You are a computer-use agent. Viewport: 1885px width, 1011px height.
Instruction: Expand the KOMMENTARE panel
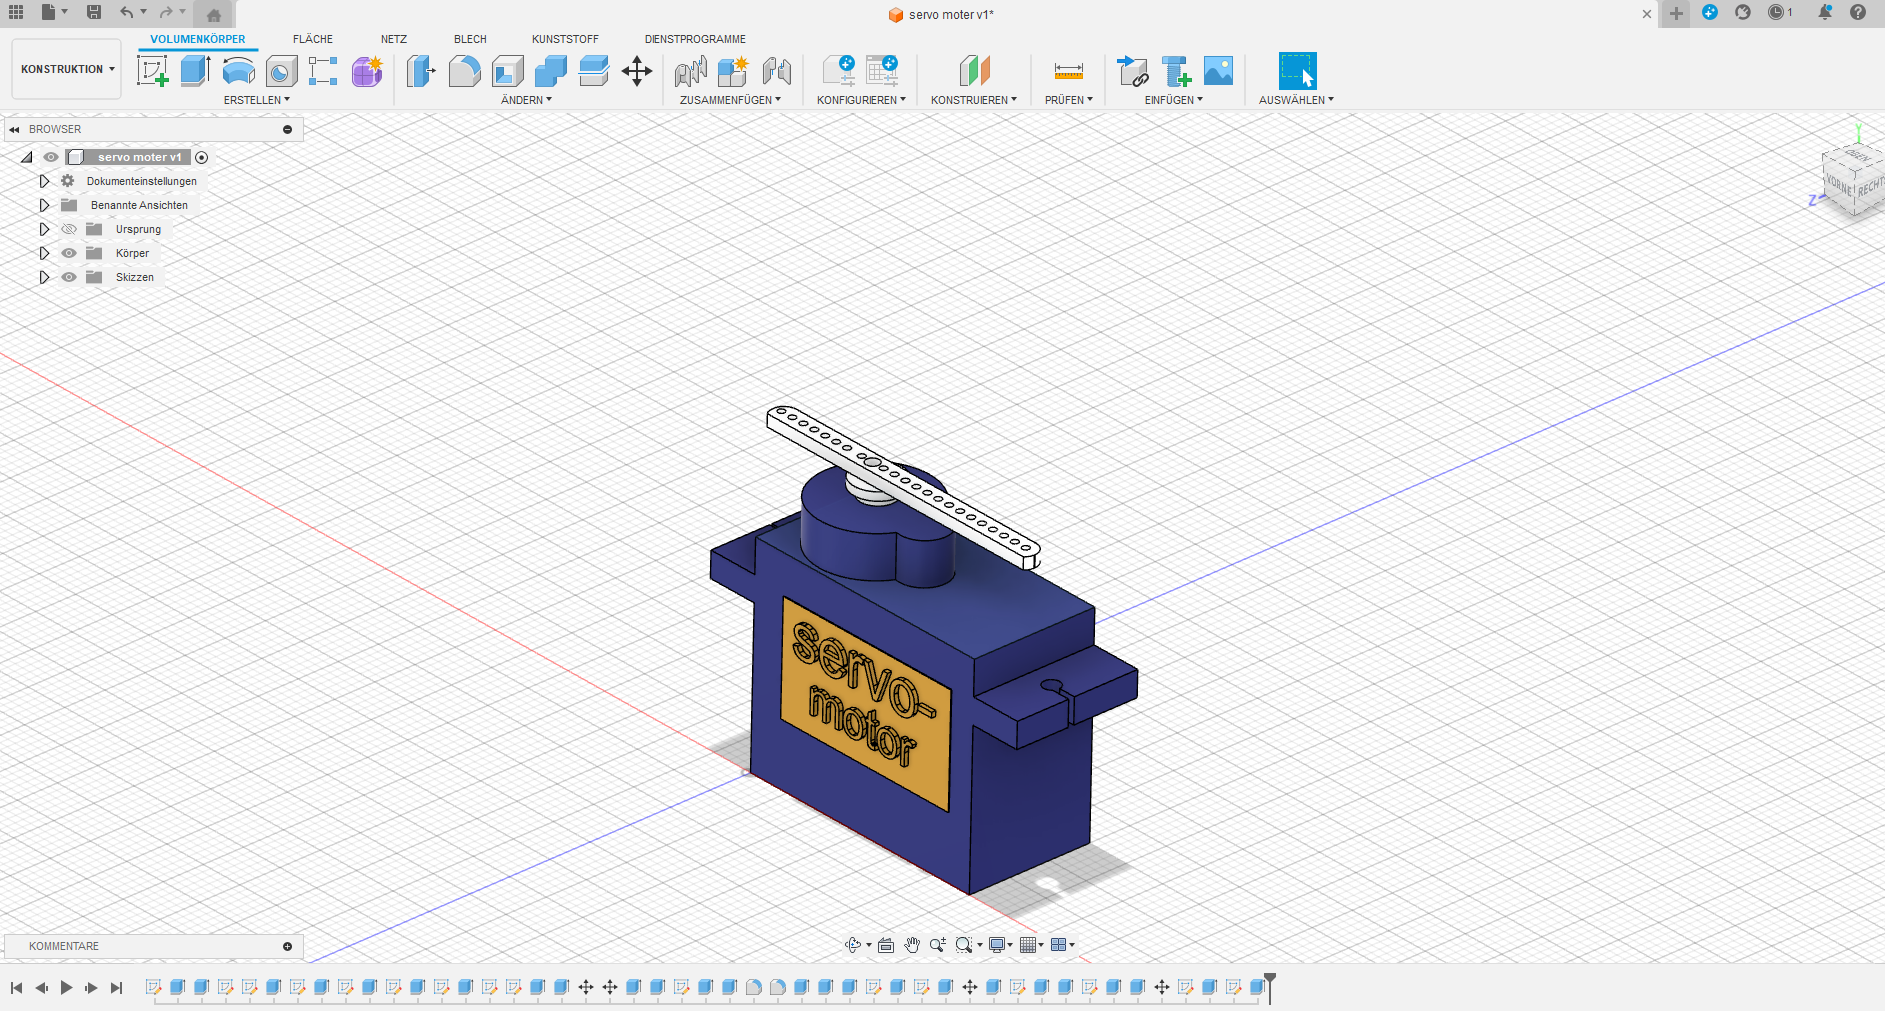288,946
